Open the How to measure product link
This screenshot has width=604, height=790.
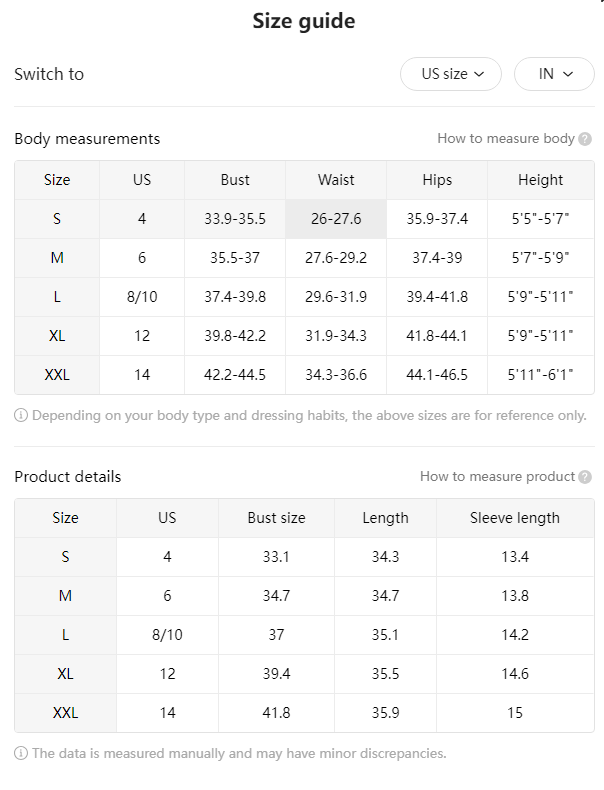497,477
